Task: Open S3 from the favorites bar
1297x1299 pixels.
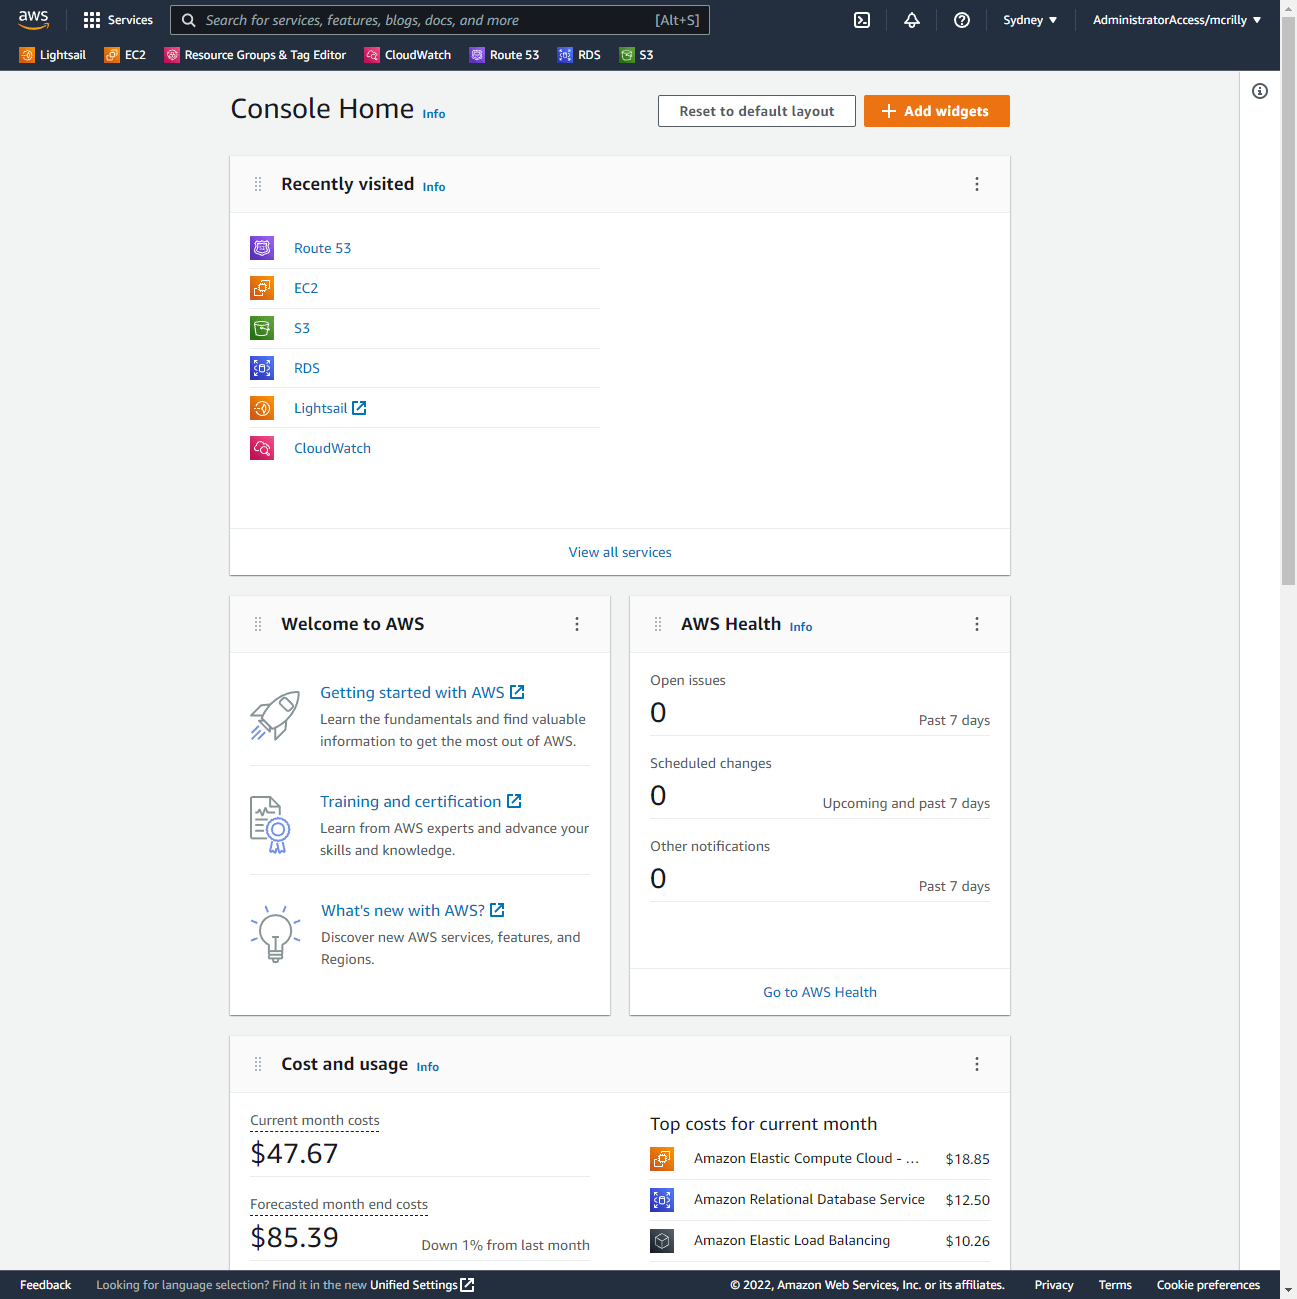Action: click(x=636, y=55)
